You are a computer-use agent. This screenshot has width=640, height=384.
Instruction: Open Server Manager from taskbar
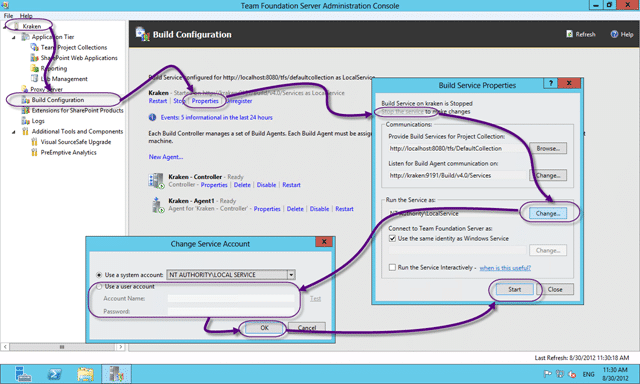(23, 374)
